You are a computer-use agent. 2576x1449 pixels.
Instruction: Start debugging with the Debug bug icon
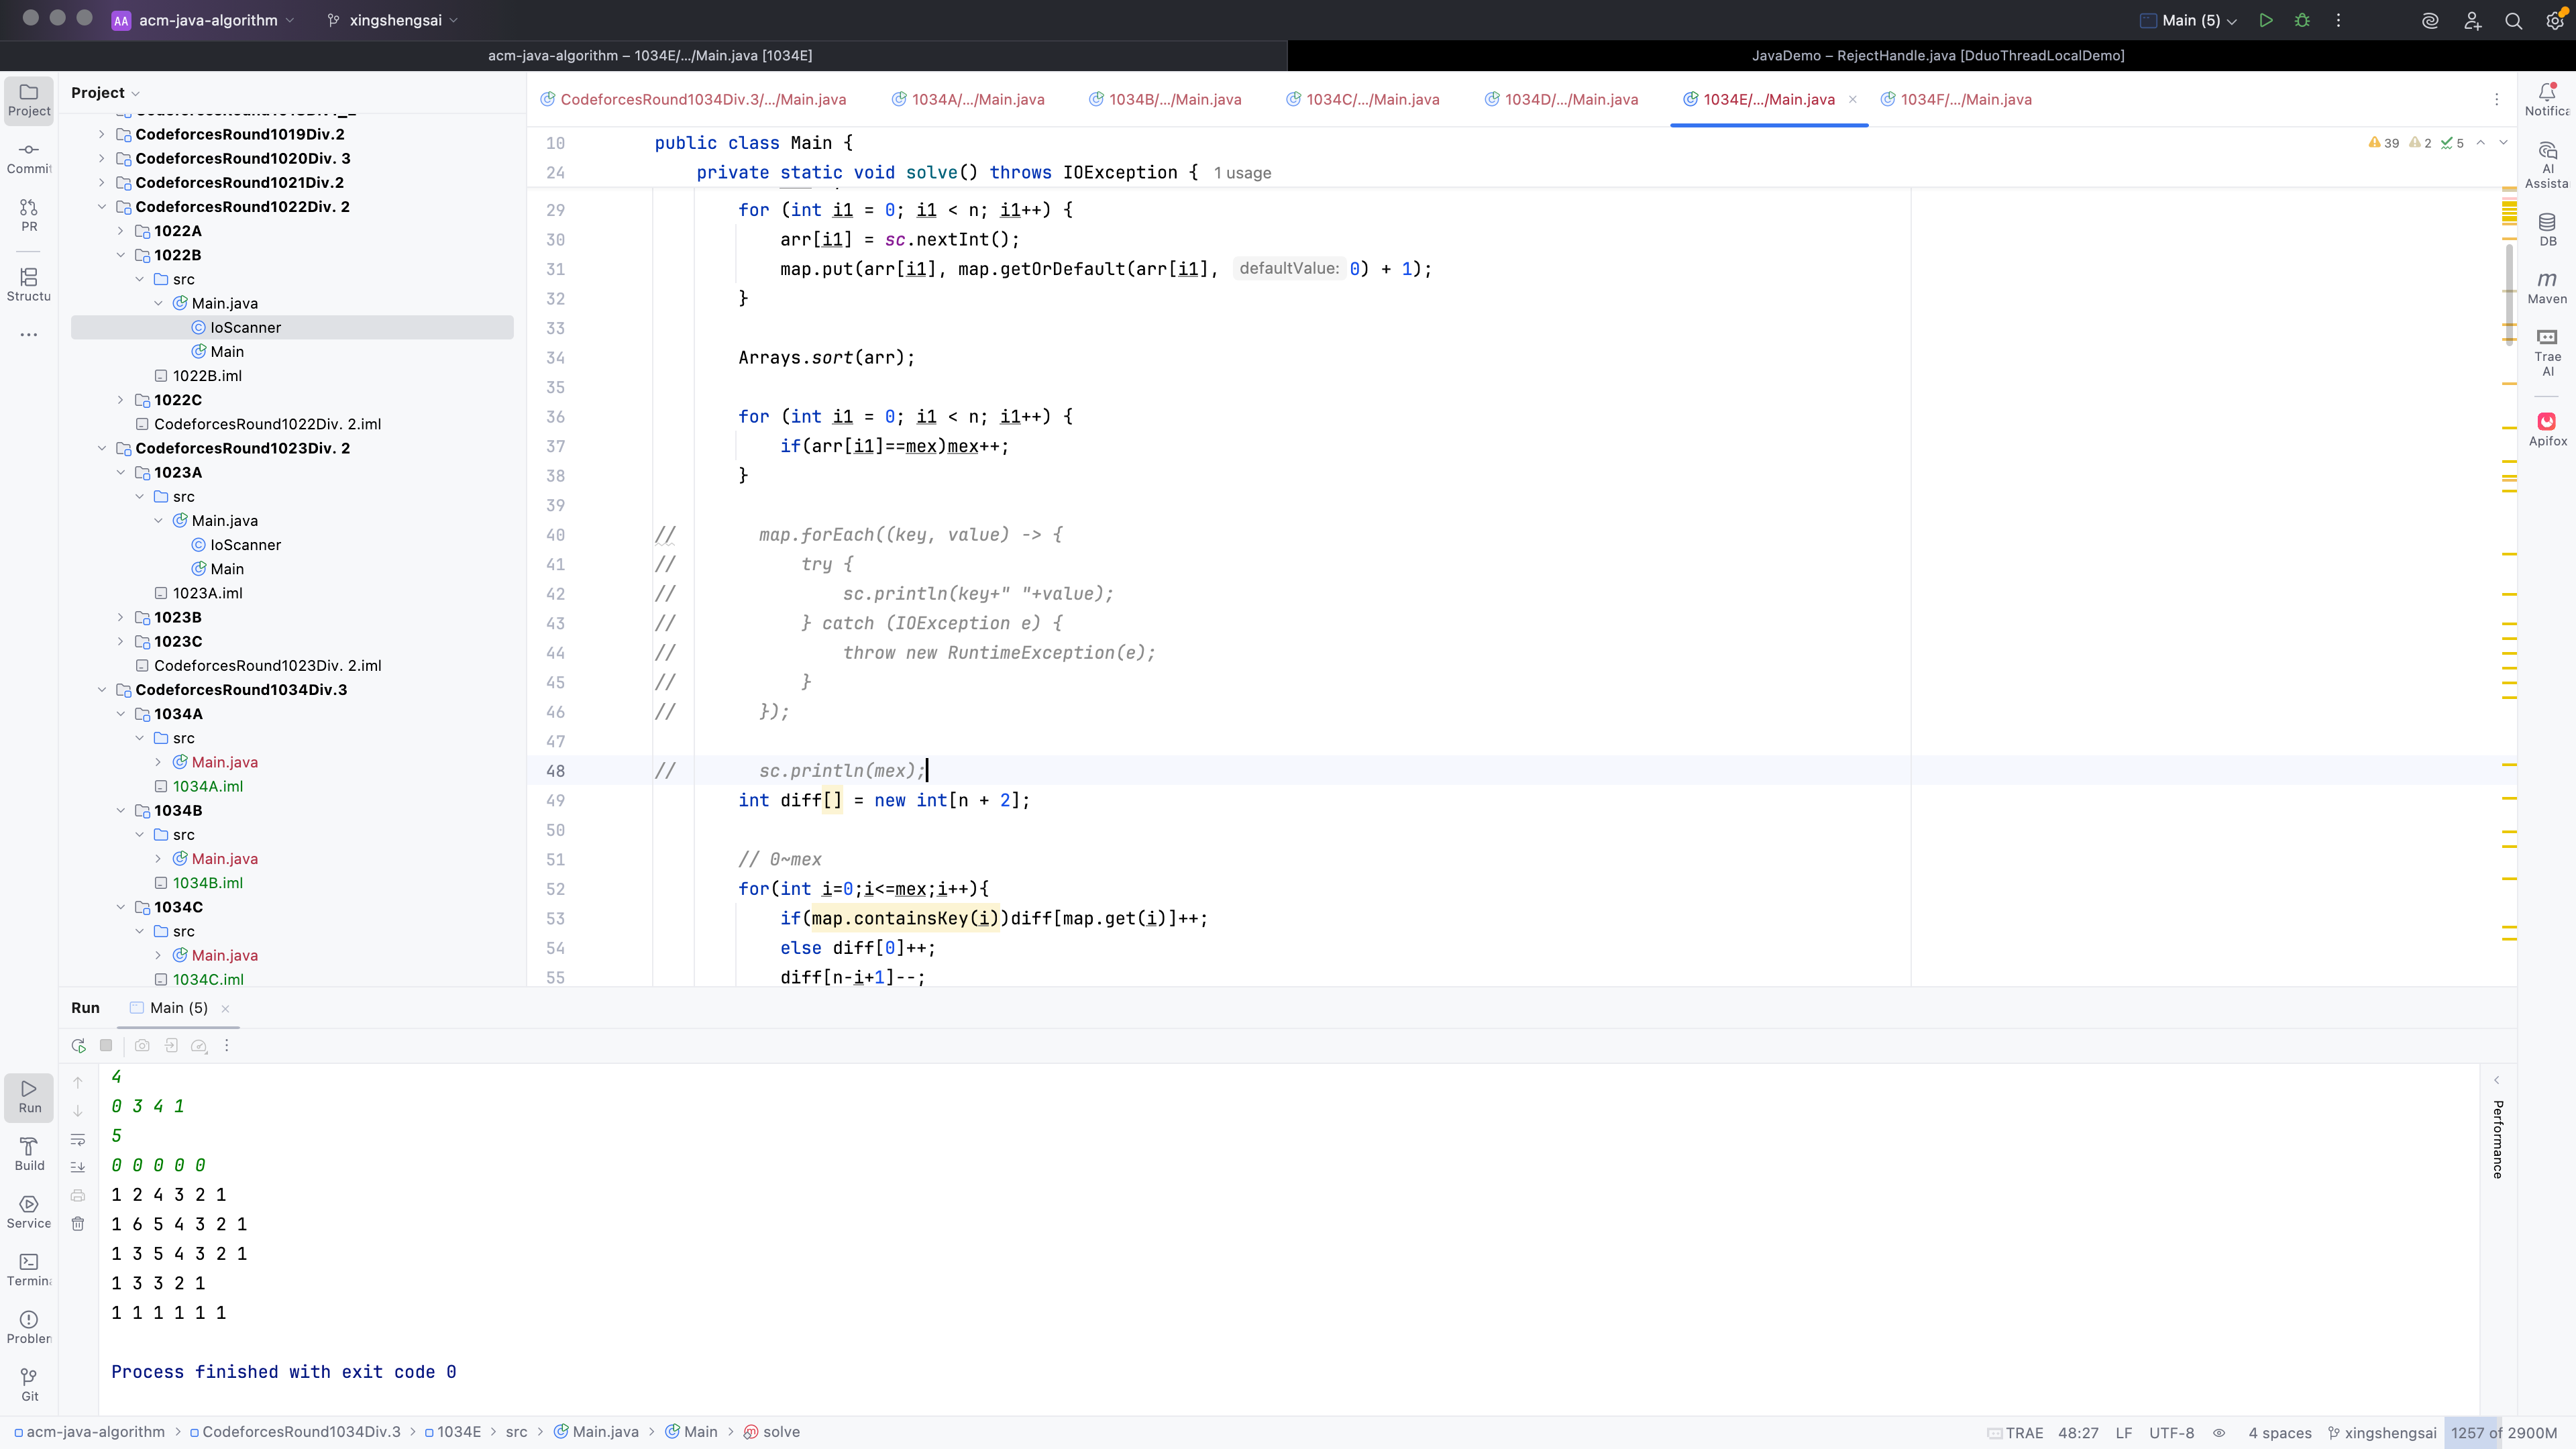pyautogui.click(x=2302, y=20)
